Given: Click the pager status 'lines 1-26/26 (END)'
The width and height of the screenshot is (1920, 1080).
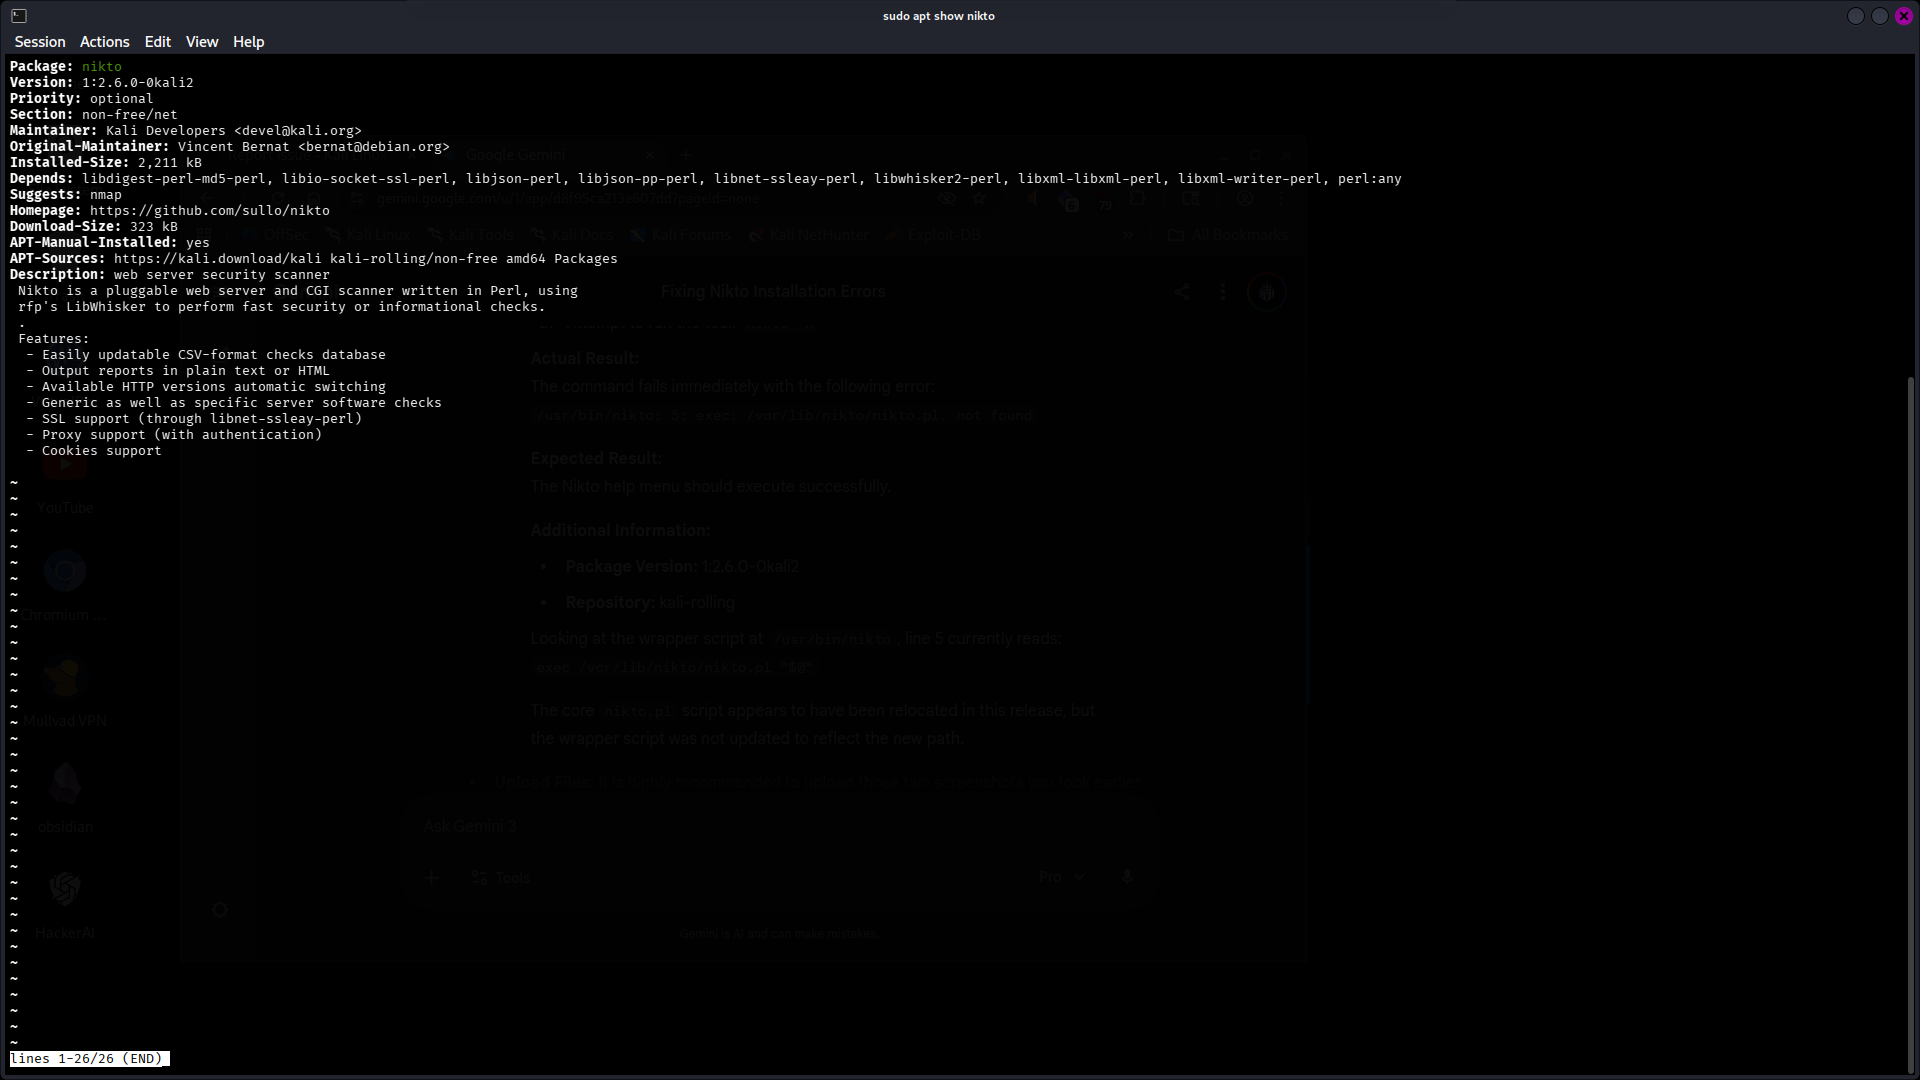Looking at the screenshot, I should tap(86, 1059).
